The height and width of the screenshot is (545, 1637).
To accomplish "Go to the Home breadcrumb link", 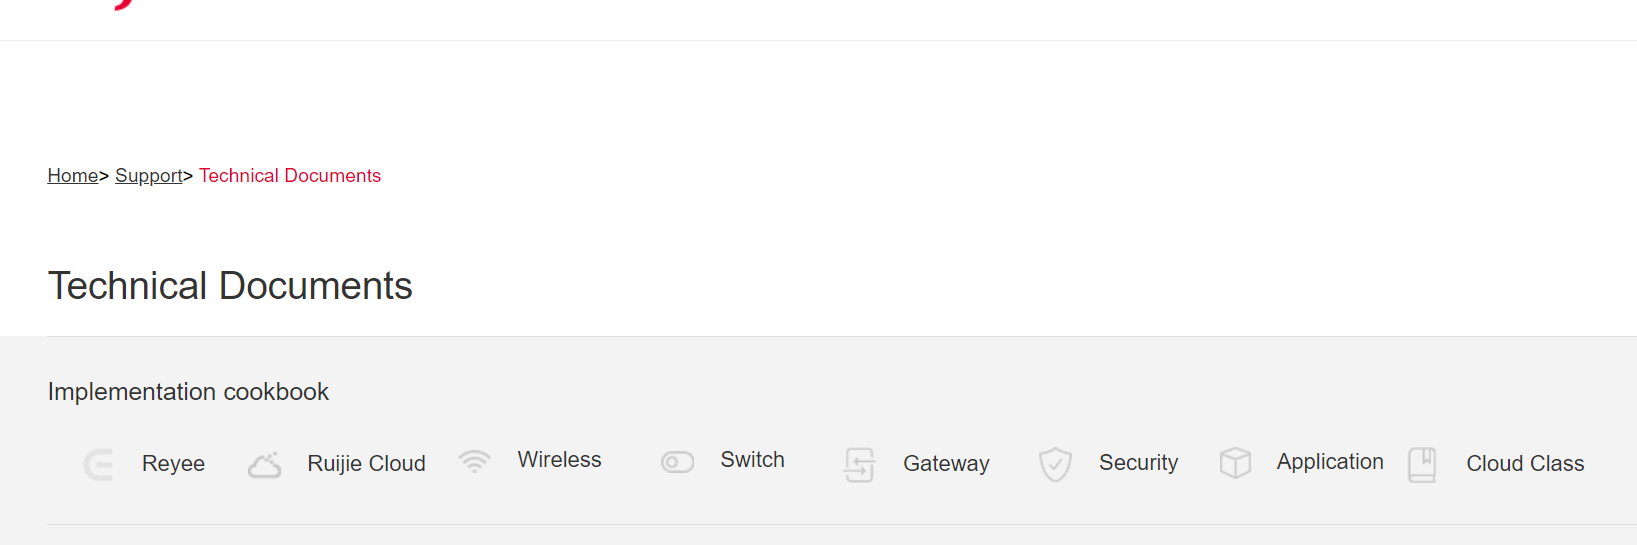I will (73, 176).
